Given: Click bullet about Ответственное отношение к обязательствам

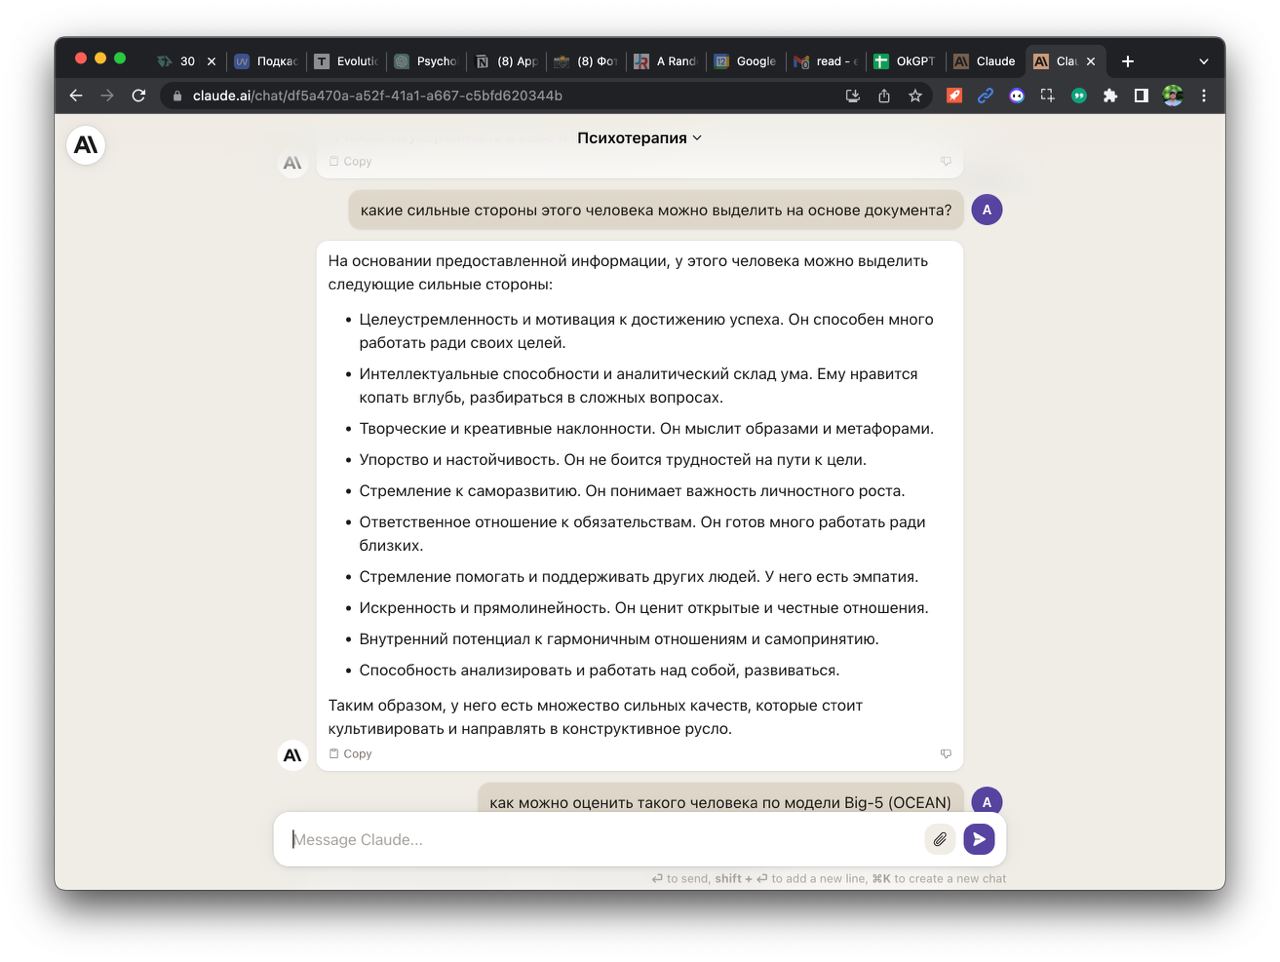Looking at the screenshot, I should coord(642,534).
